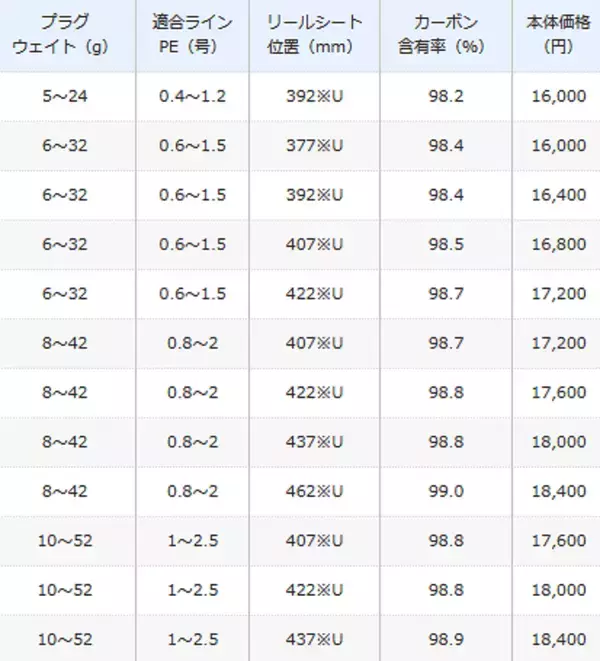Click the 本体価格 (円) column header

coord(554,36)
